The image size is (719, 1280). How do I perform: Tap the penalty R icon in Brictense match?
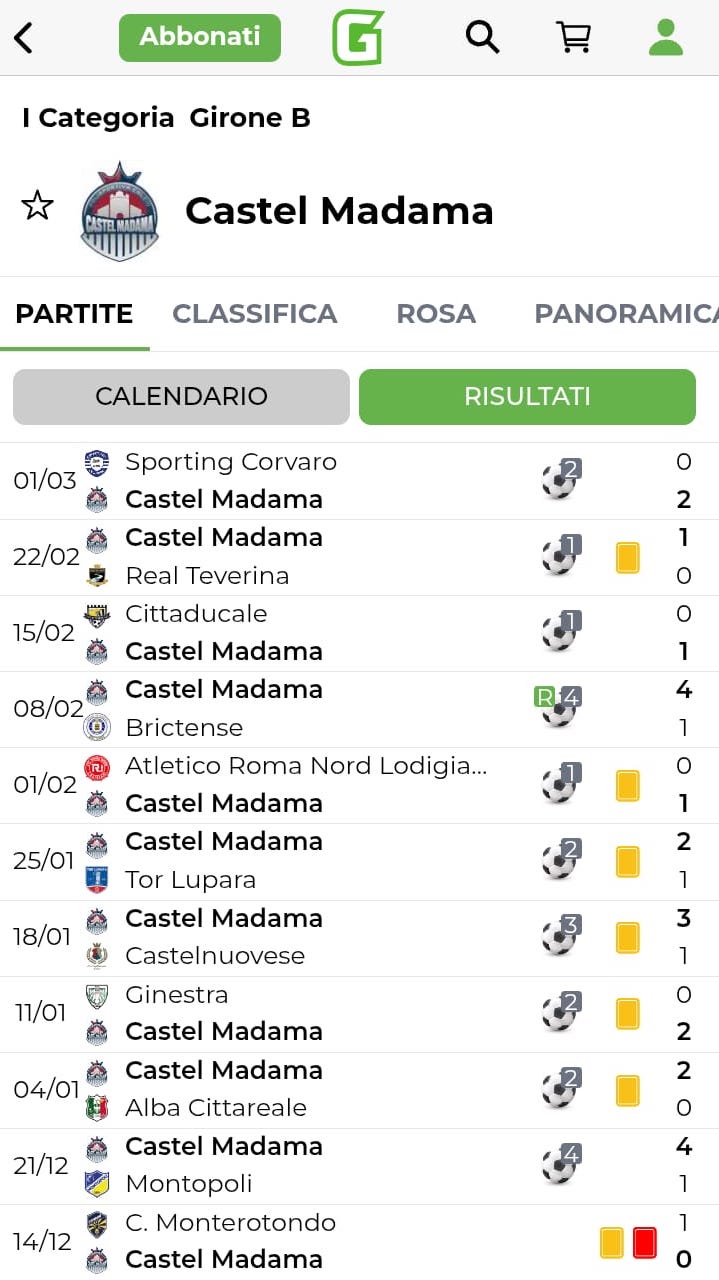pyautogui.click(x=544, y=697)
